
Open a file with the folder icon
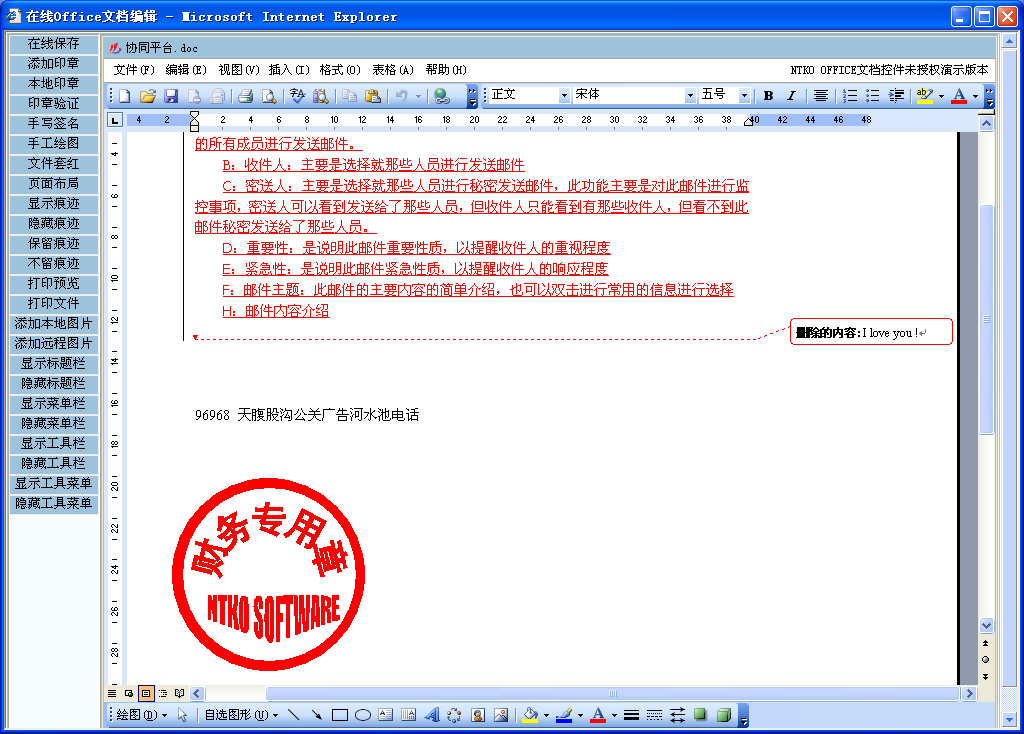click(148, 96)
